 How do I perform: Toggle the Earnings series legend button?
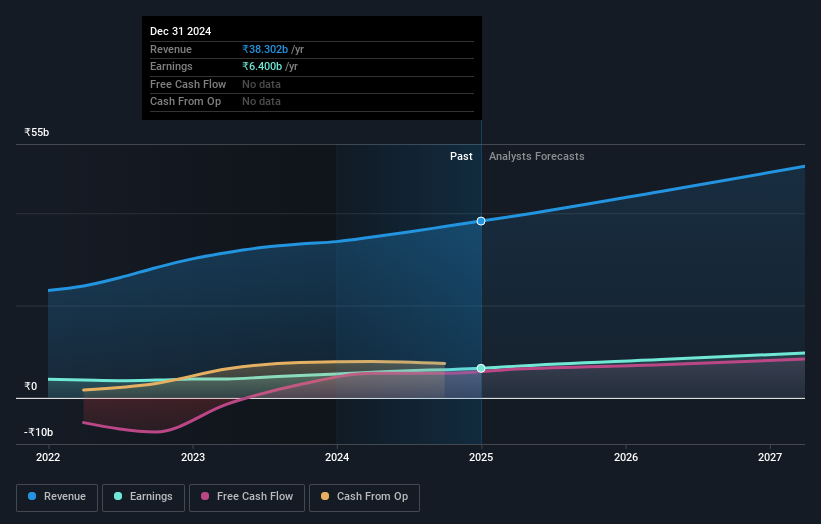[x=143, y=497]
